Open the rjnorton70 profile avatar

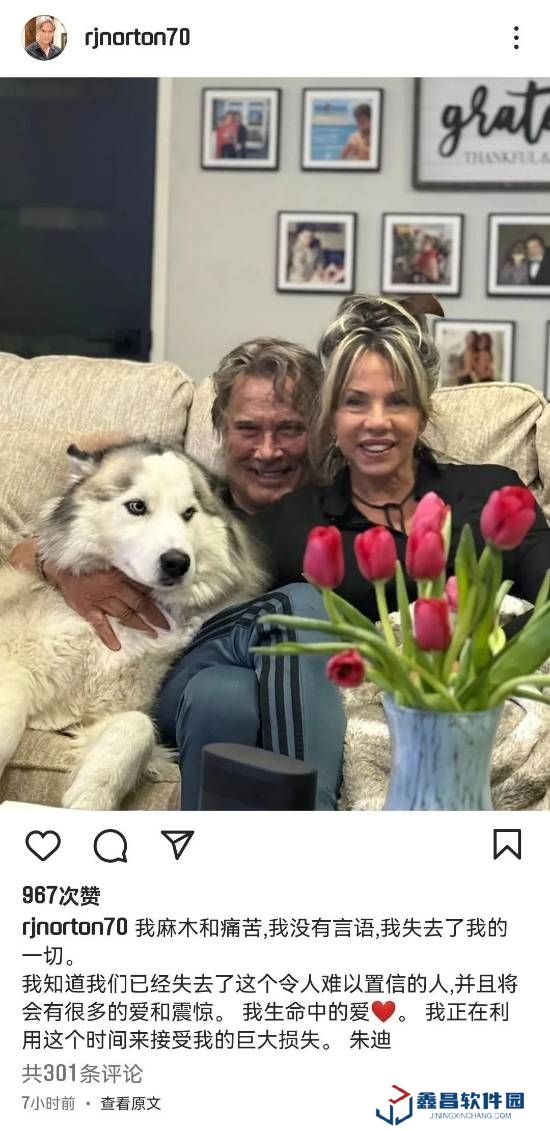pos(45,38)
